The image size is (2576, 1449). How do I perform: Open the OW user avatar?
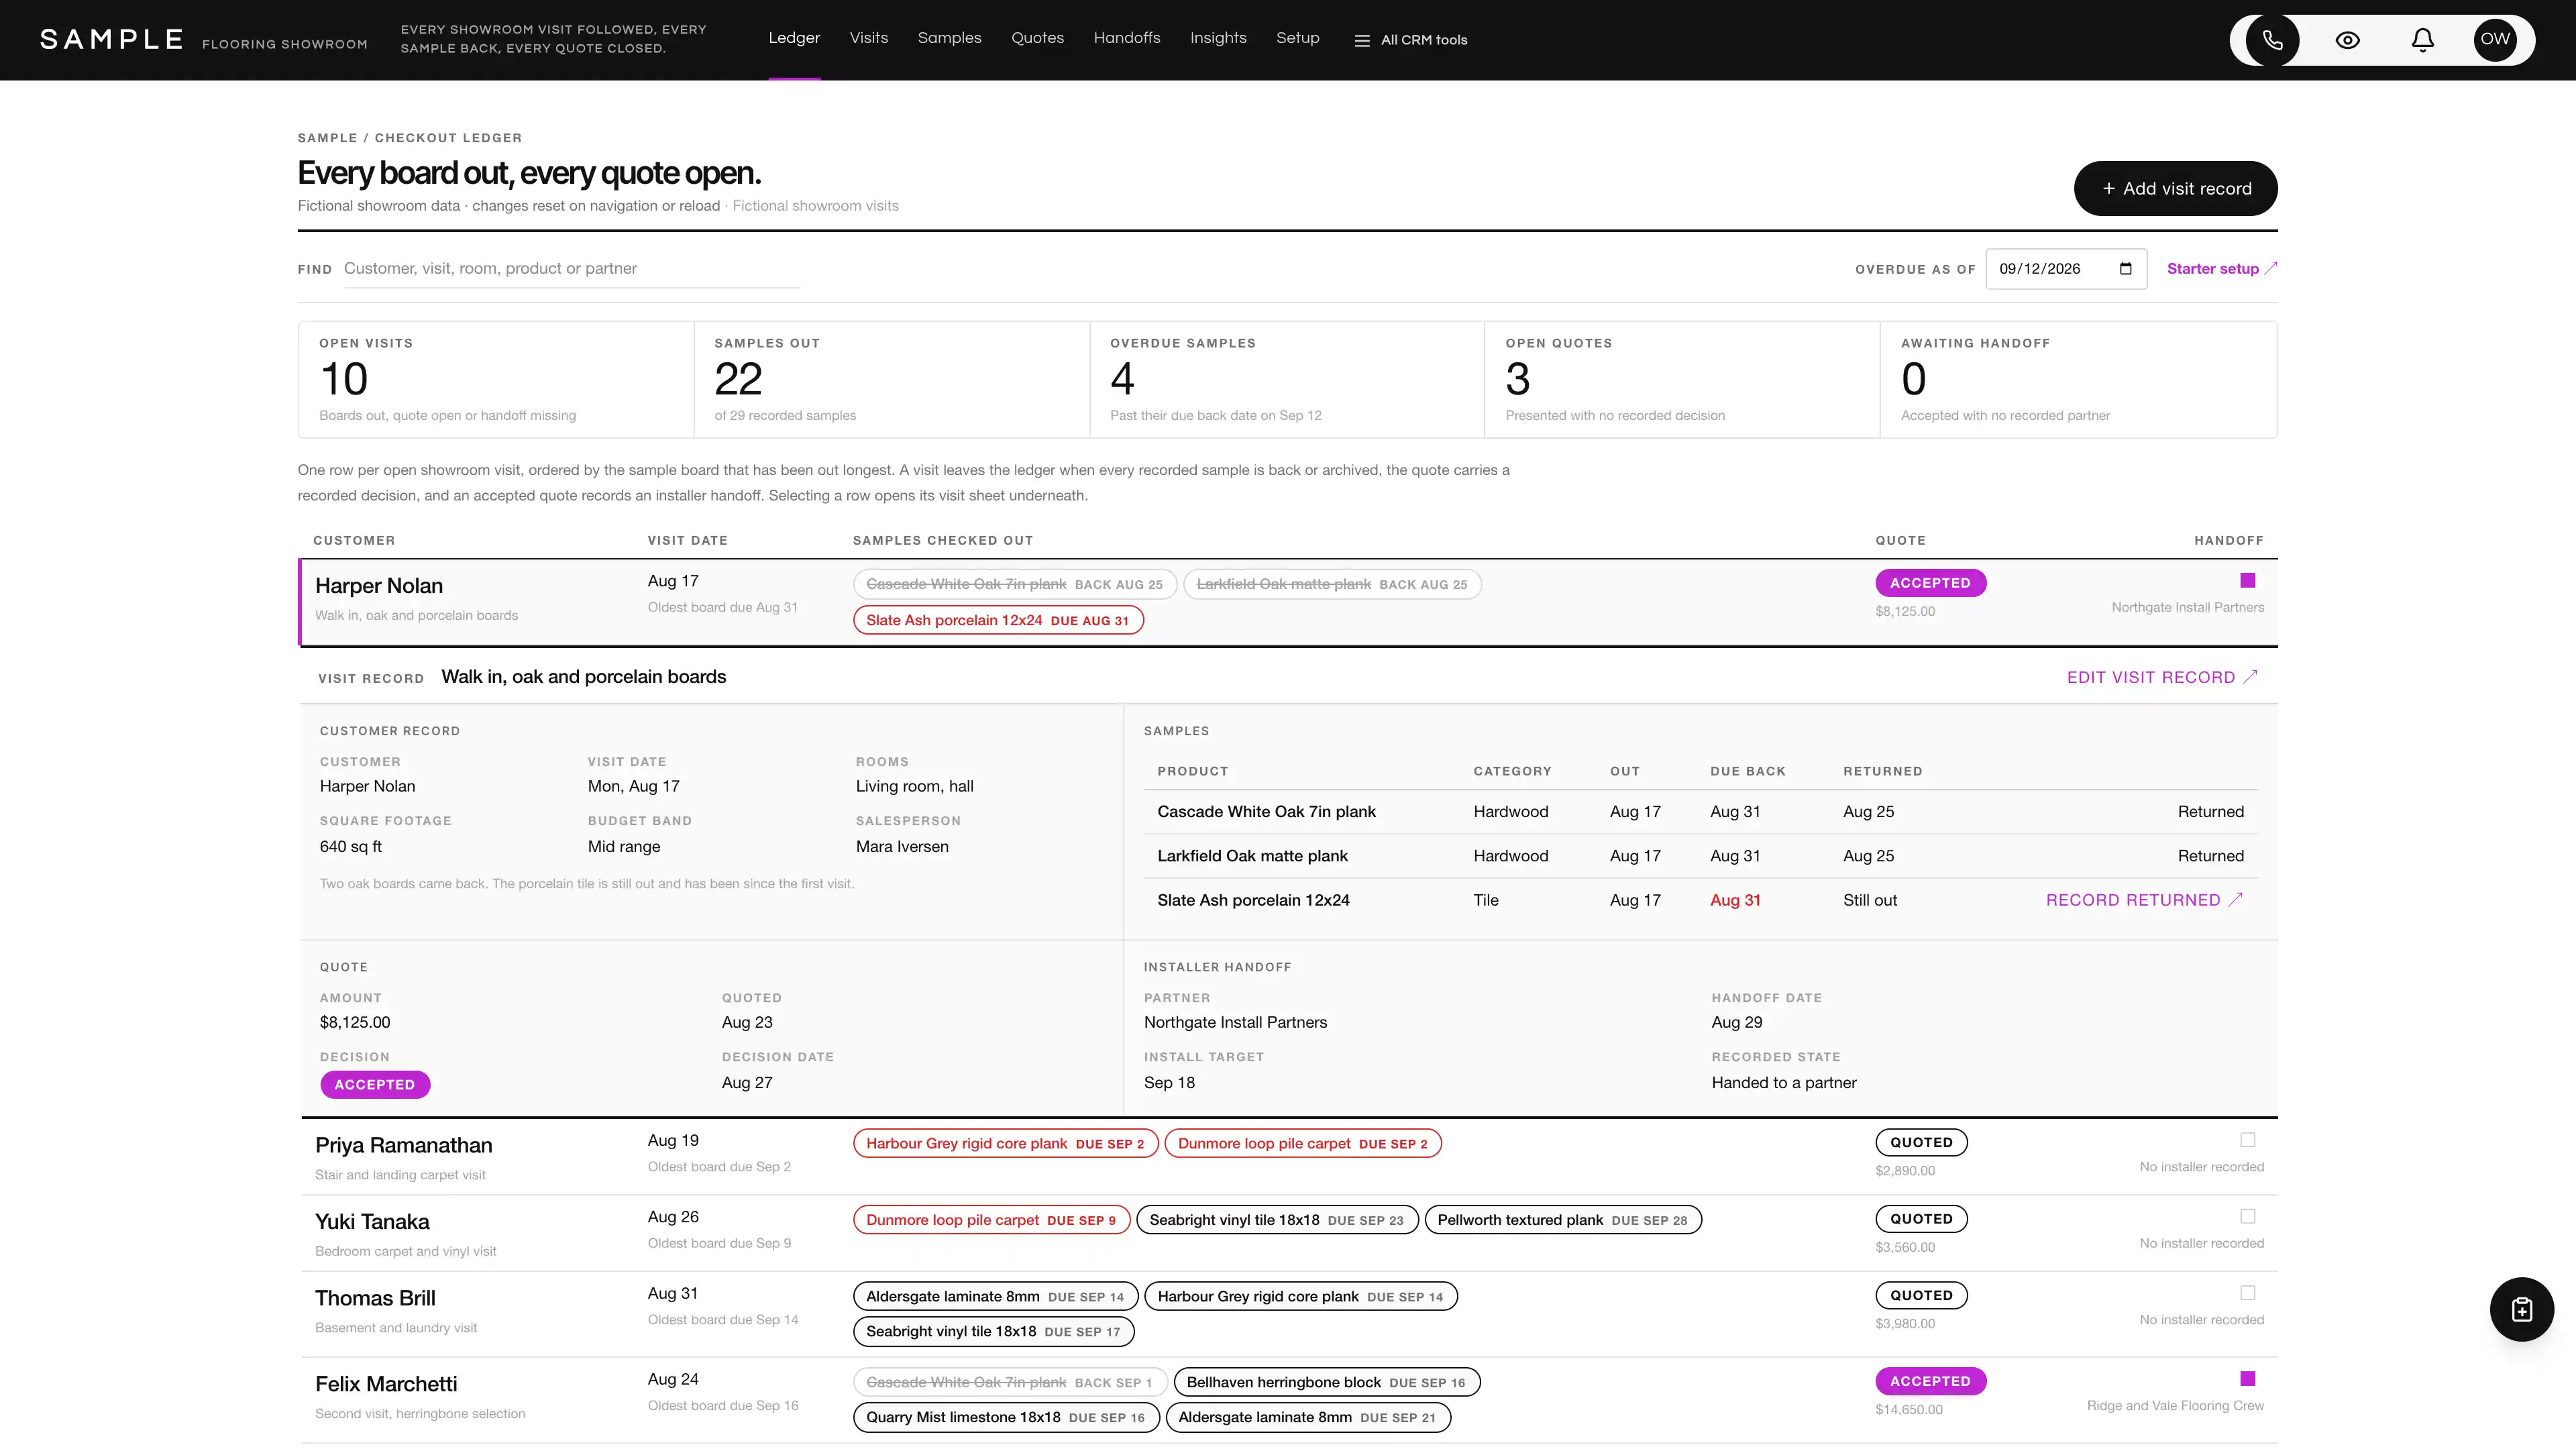(x=2495, y=40)
